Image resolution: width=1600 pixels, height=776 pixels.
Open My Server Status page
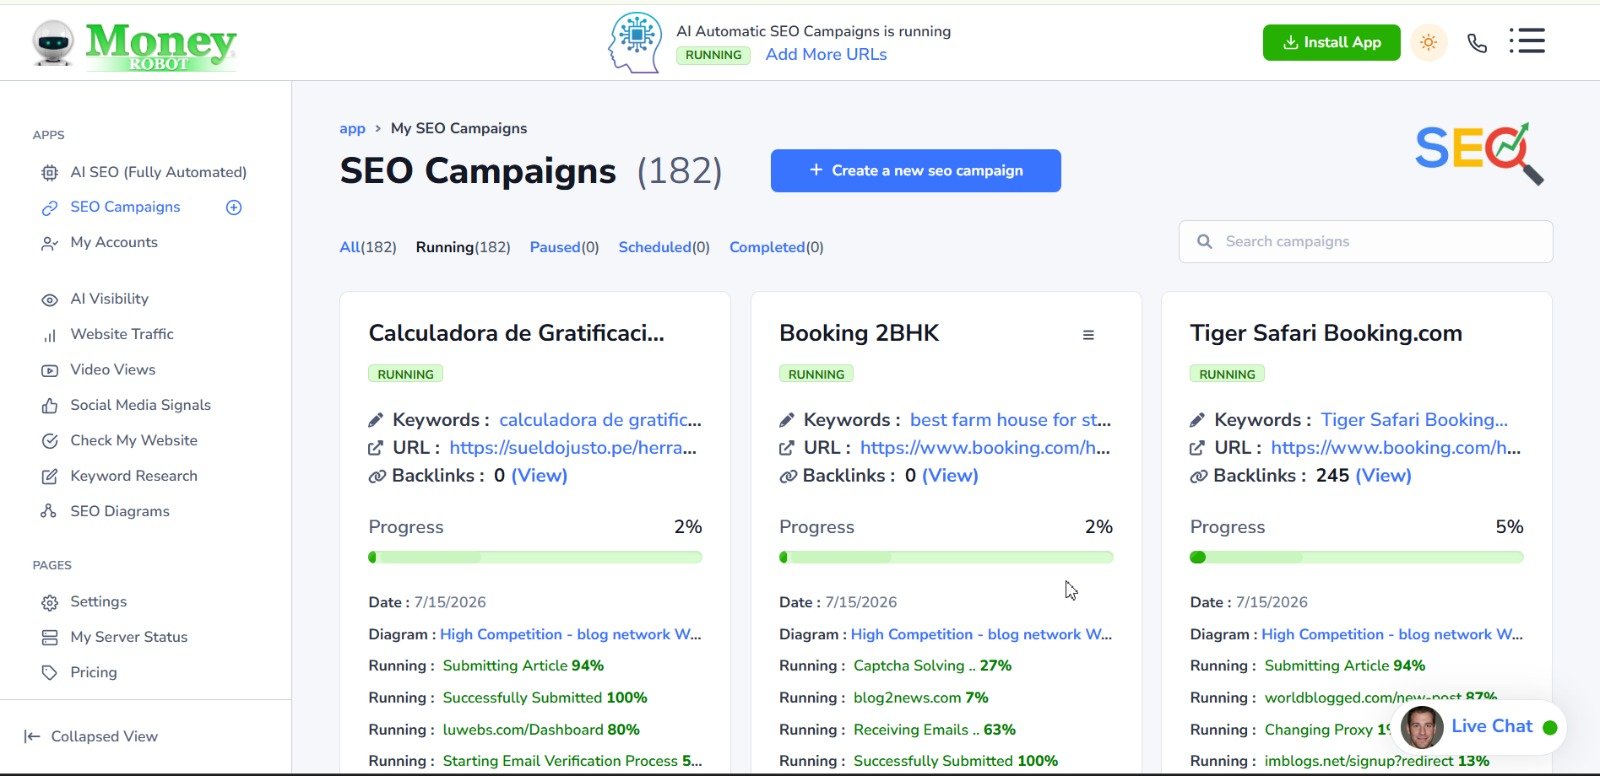pyautogui.click(x=129, y=637)
